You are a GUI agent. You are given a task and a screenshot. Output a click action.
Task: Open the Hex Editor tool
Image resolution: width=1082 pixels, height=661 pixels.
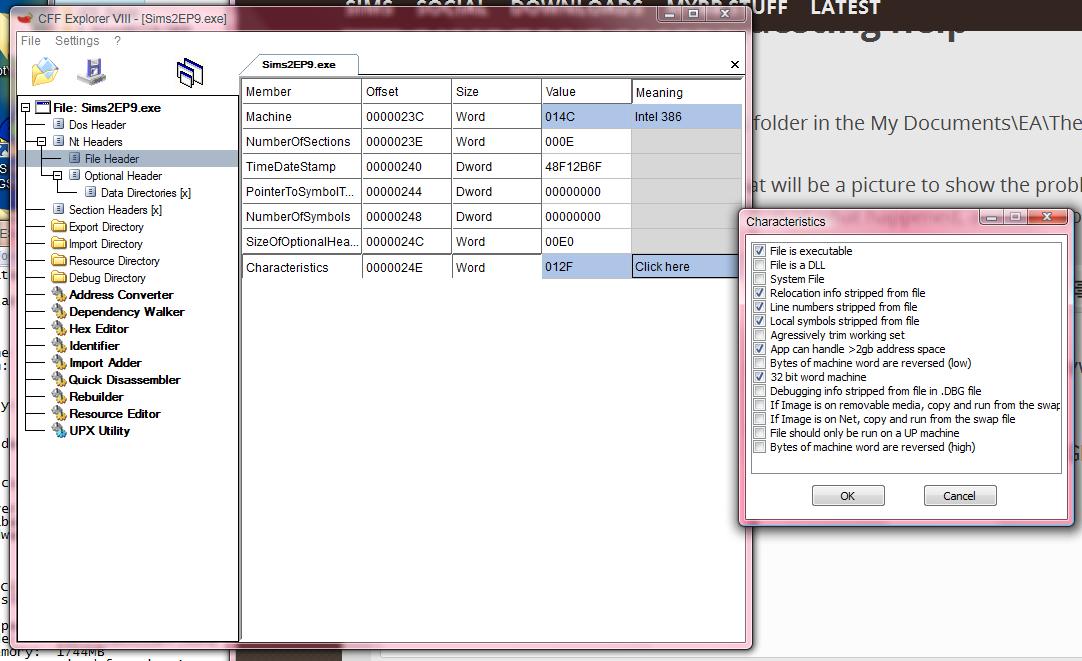pos(98,329)
